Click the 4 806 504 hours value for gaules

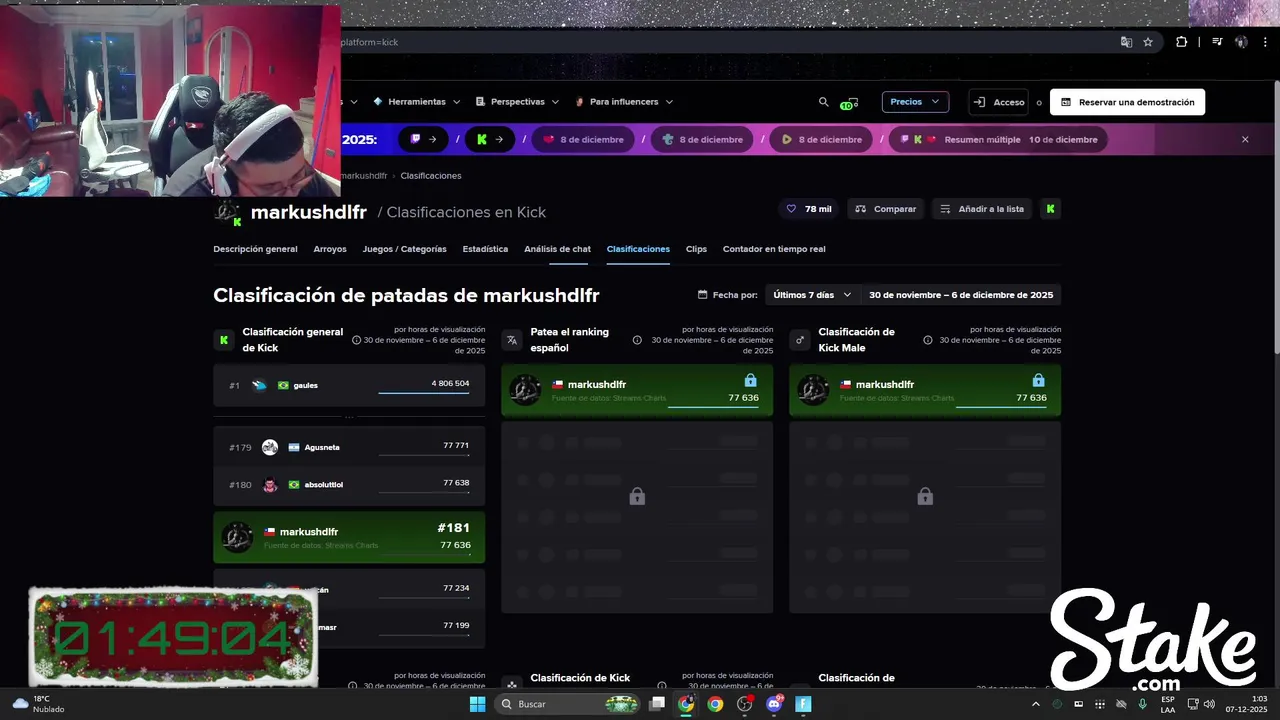pyautogui.click(x=450, y=384)
